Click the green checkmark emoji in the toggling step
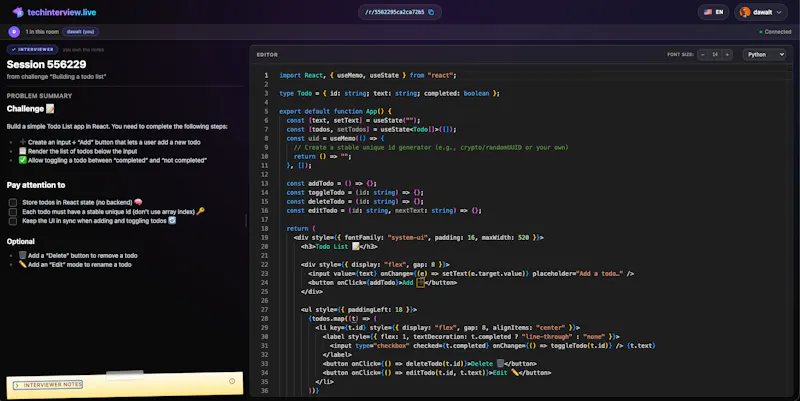 22,160
